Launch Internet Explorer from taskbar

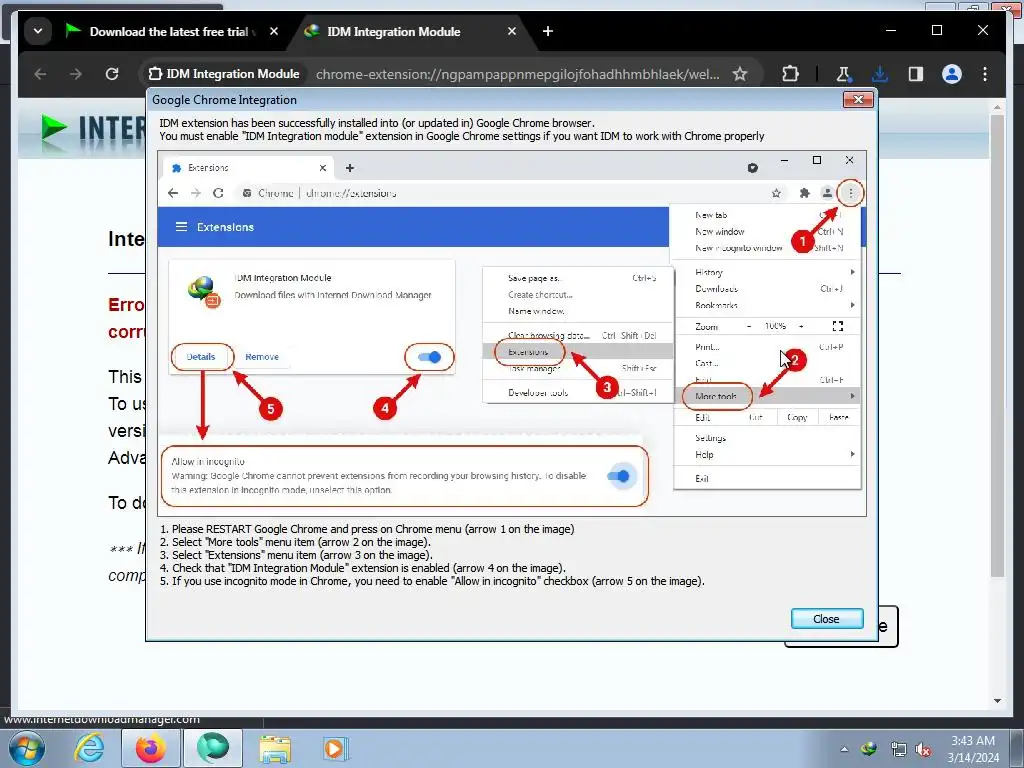point(89,748)
